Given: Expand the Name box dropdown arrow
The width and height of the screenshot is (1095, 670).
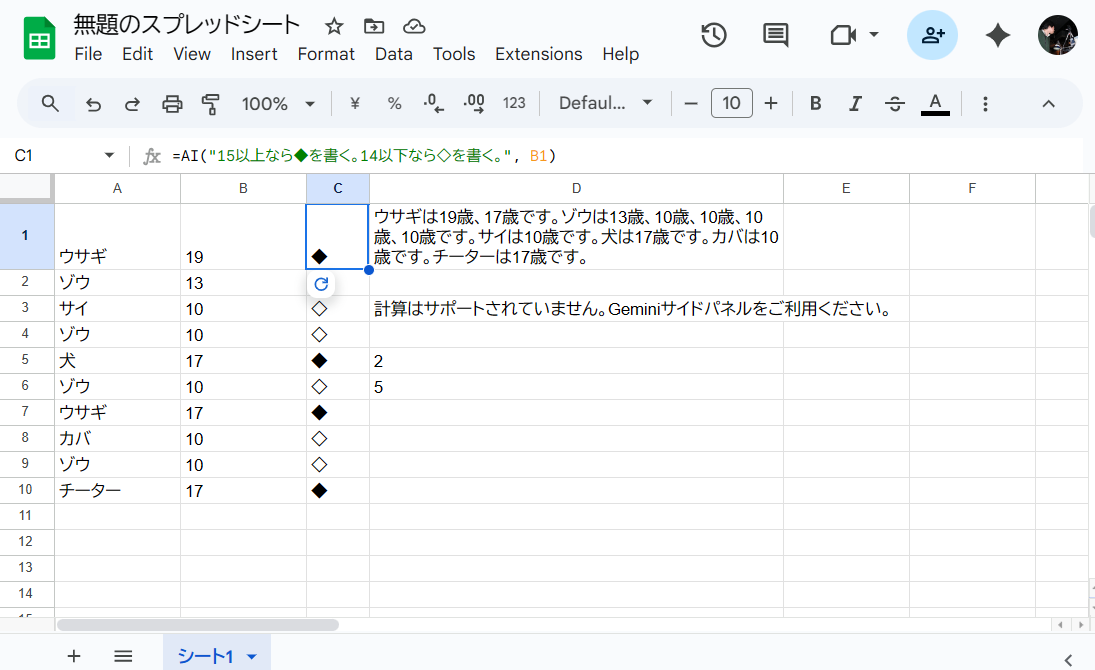Looking at the screenshot, I should [109, 156].
